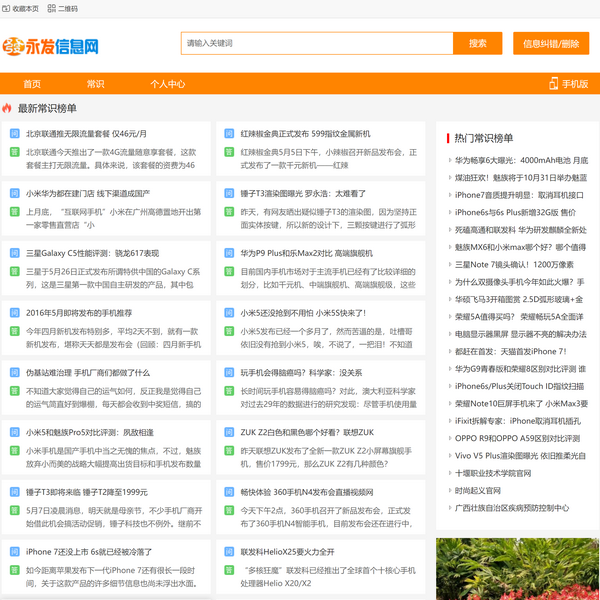Open the QR code icon
The height and width of the screenshot is (600, 600).
[x=52, y=8]
